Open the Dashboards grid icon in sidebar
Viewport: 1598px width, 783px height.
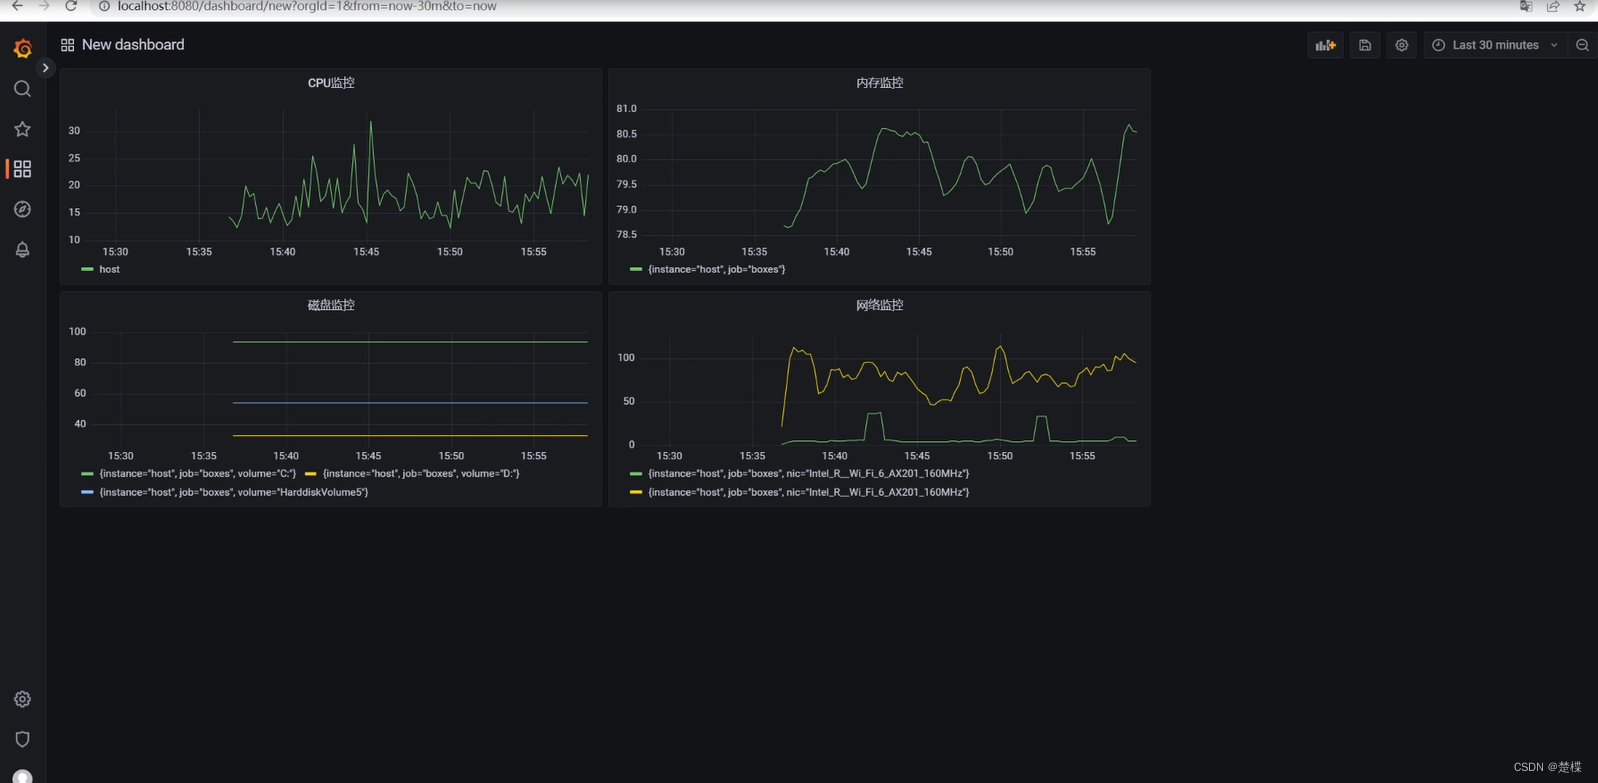[22, 169]
